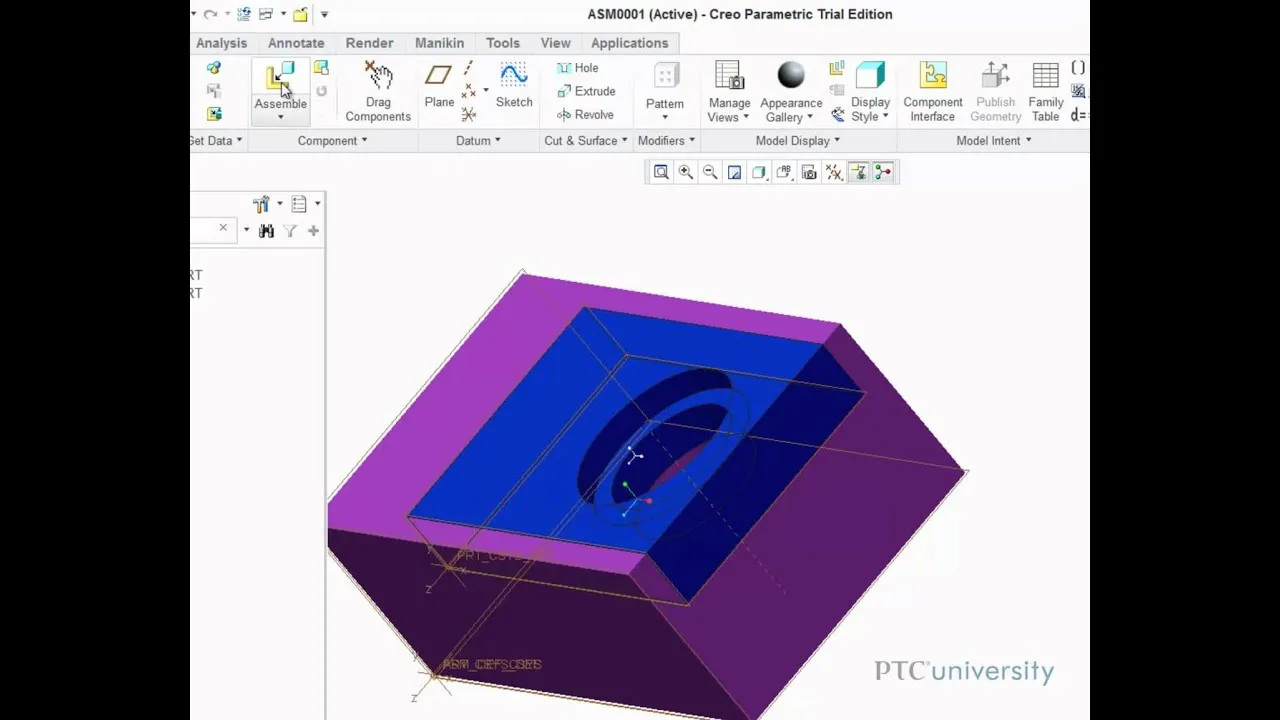Viewport: 1280px width, 720px height.
Task: Open Manage Views
Action: point(729,91)
